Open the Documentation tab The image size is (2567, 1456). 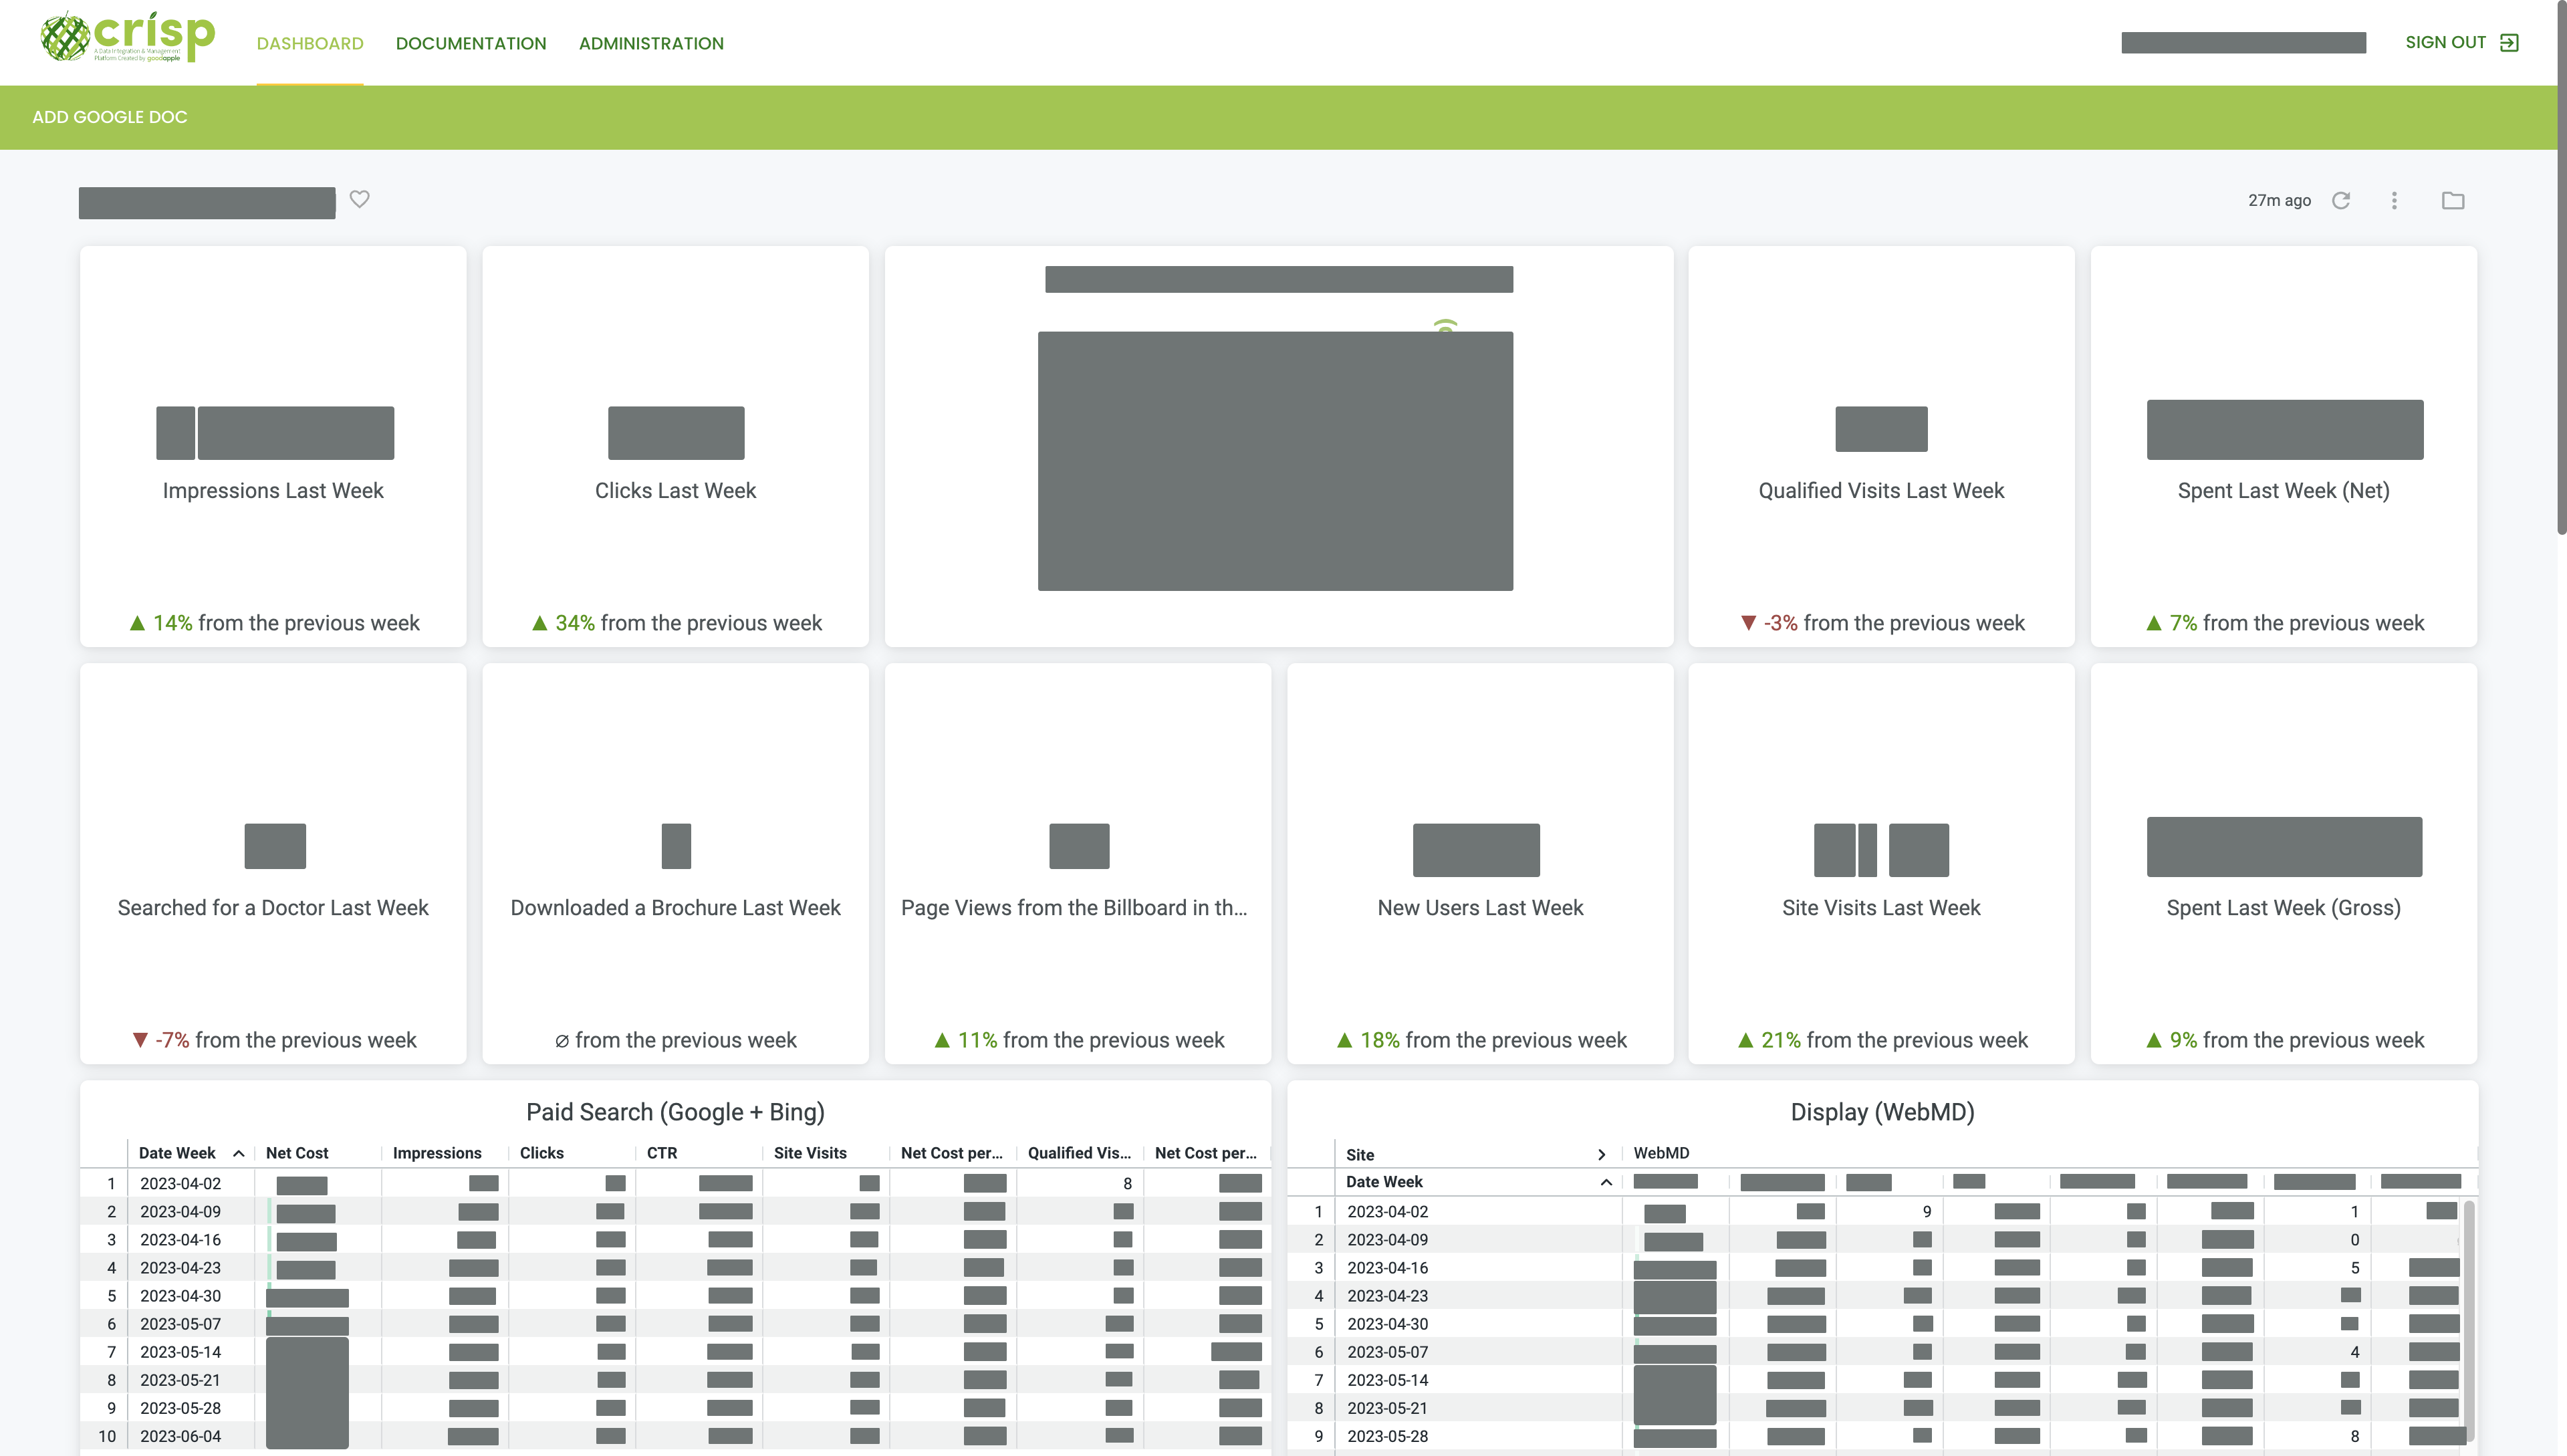point(471,43)
